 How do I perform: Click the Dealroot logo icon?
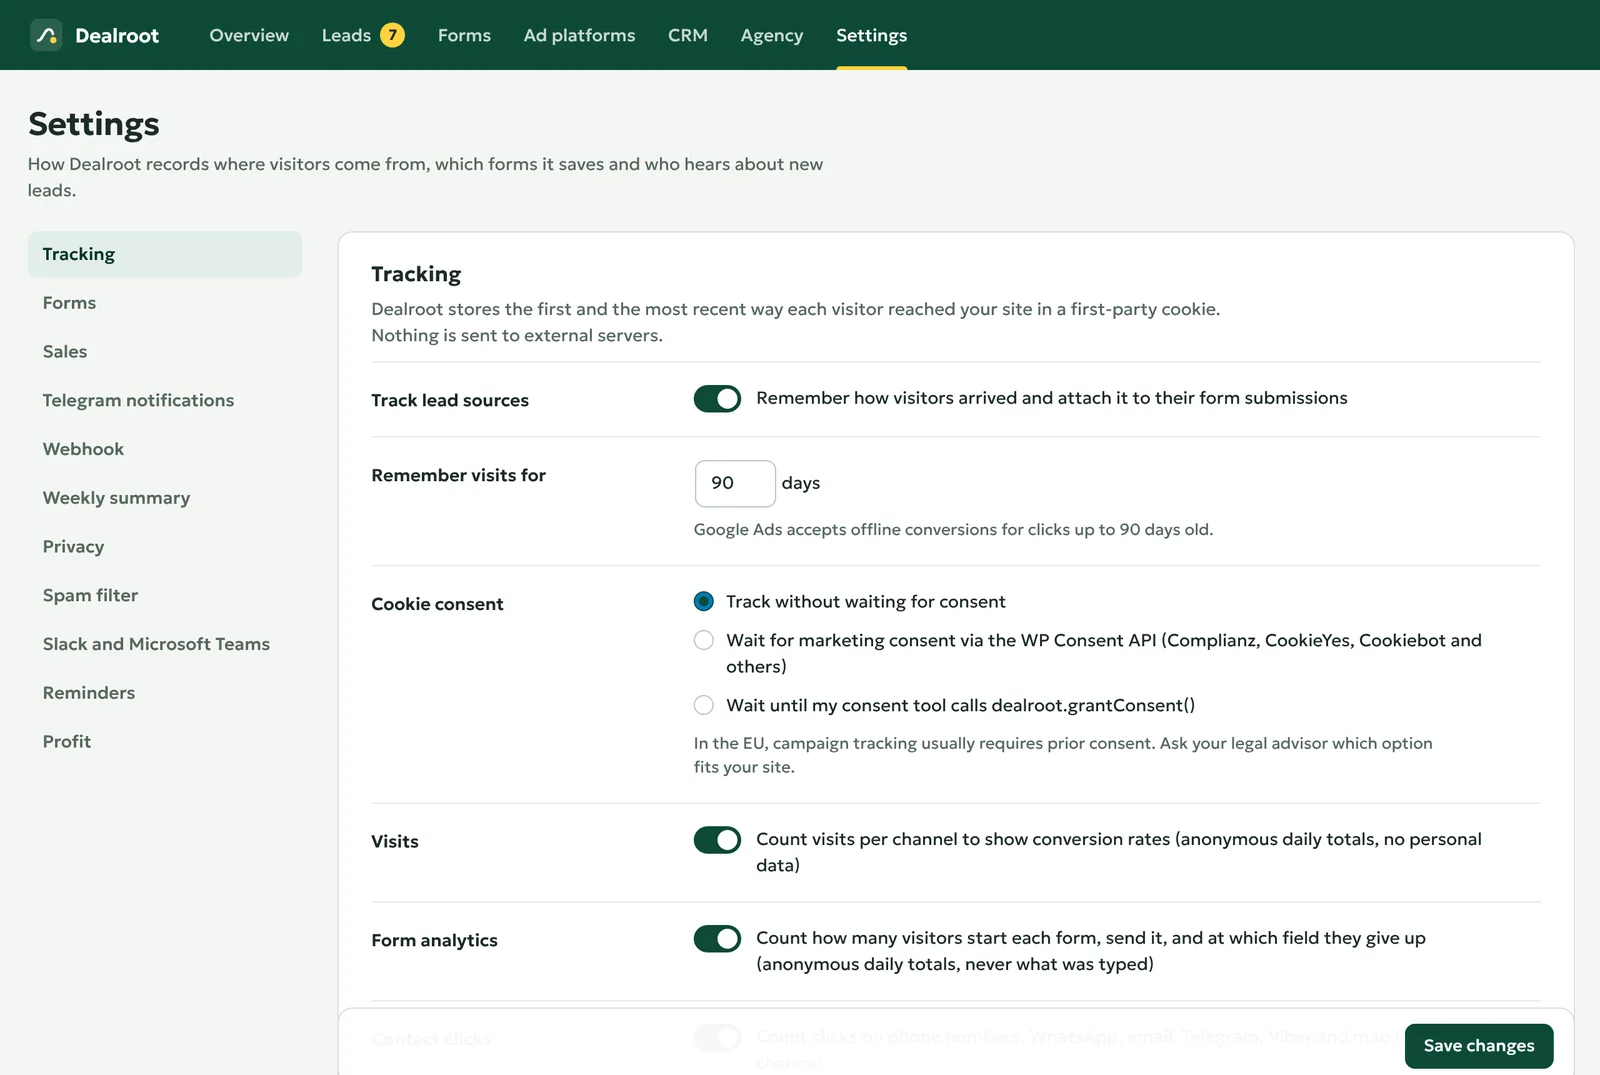tap(46, 35)
